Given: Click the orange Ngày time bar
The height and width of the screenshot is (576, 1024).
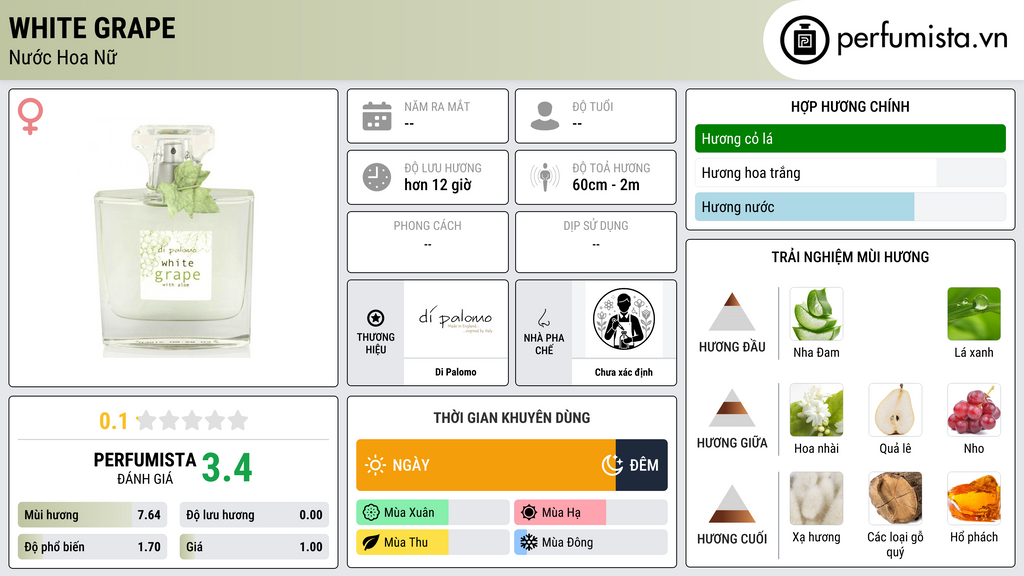Looking at the screenshot, I should 486,465.
